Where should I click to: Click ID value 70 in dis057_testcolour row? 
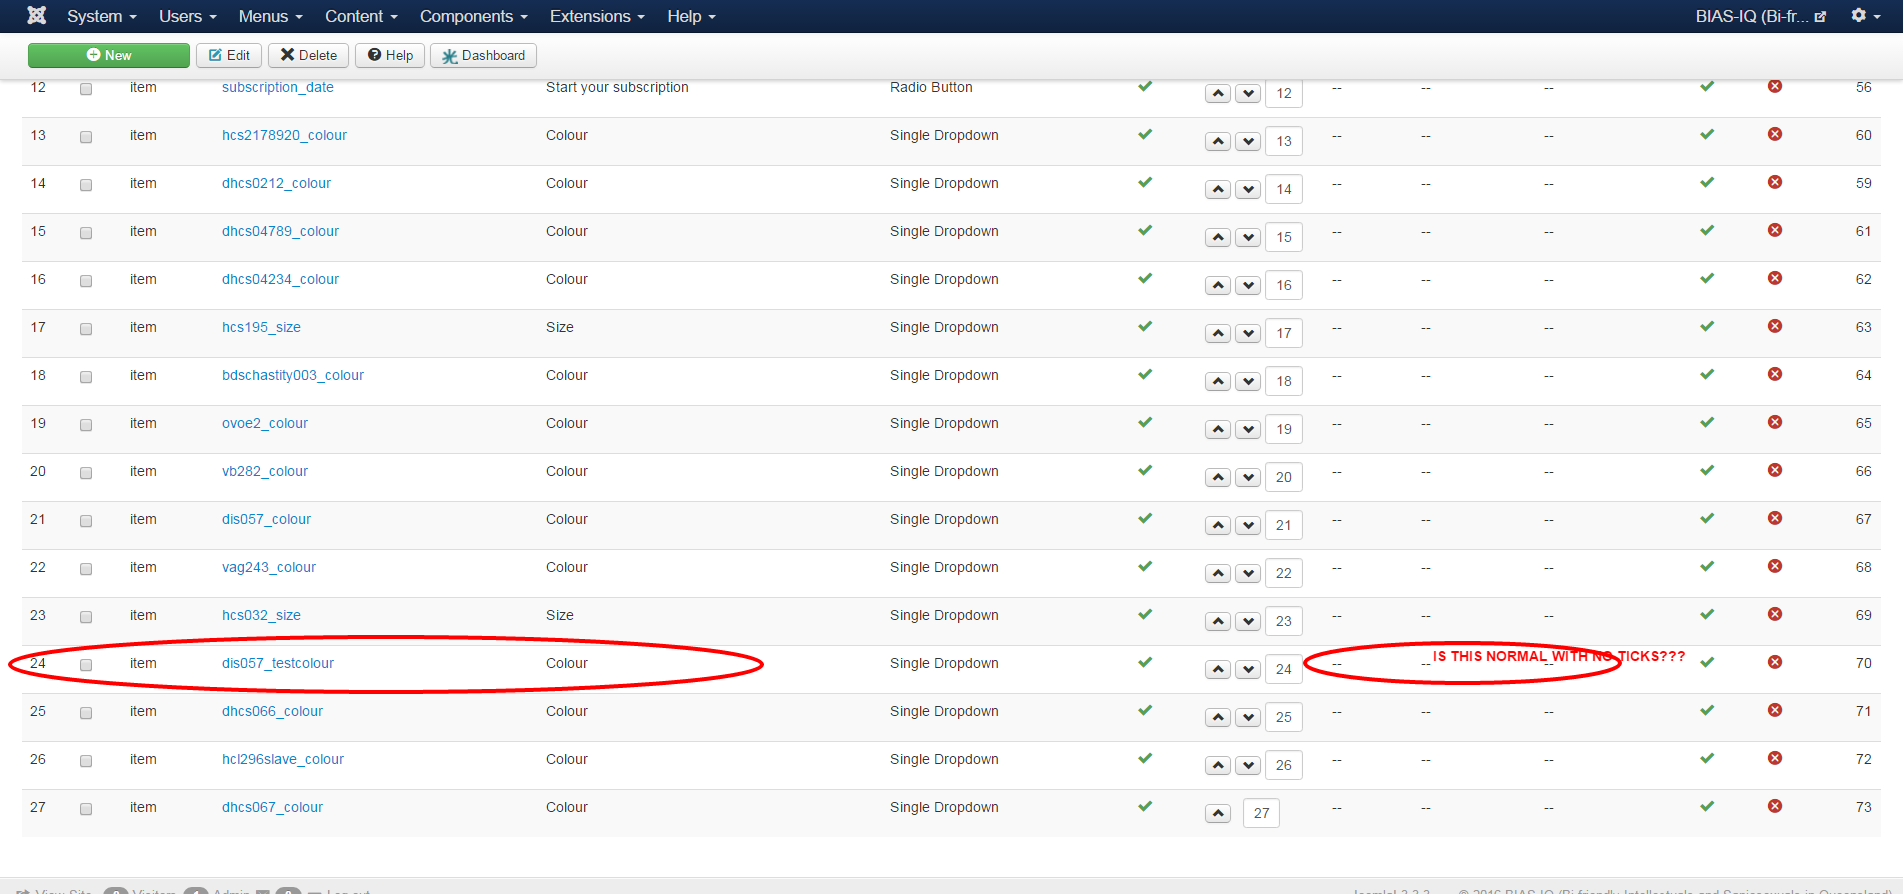coord(1864,663)
